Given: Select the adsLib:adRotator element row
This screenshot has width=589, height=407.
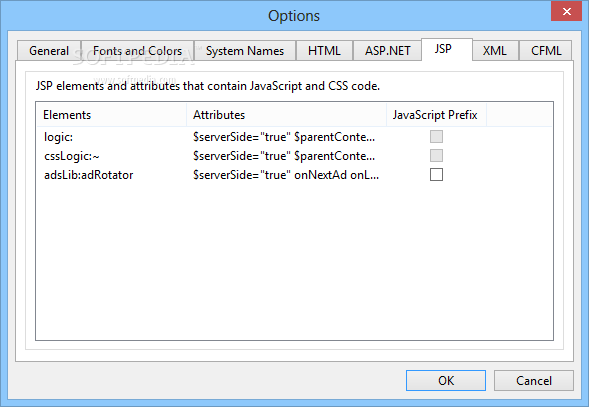Looking at the screenshot, I should [294, 175].
